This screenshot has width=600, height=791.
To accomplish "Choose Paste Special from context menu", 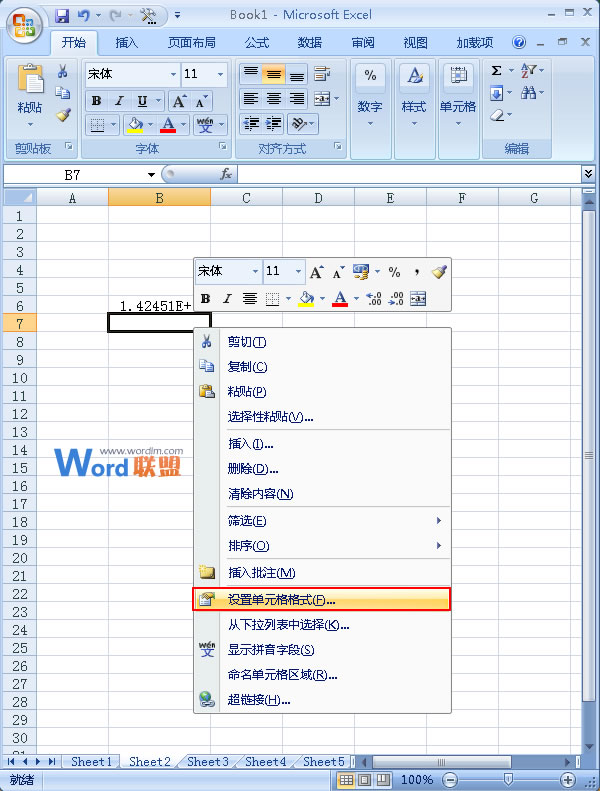I will point(321,417).
